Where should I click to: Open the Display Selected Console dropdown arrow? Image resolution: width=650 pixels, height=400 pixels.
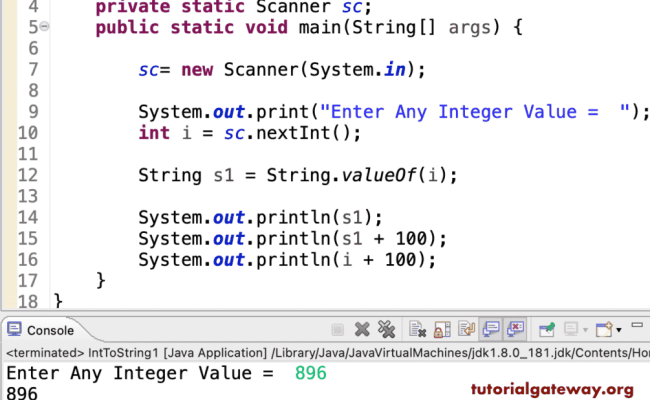tap(585, 330)
